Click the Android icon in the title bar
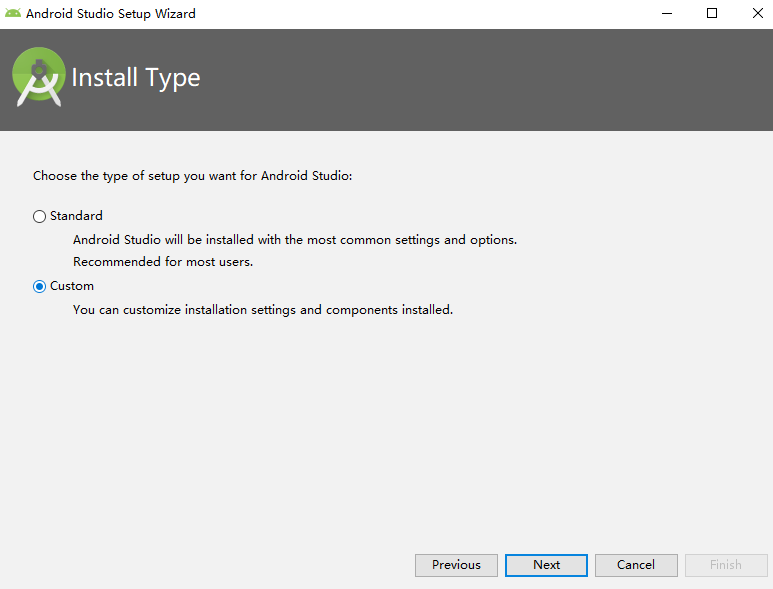The image size is (773, 589). coord(13,14)
